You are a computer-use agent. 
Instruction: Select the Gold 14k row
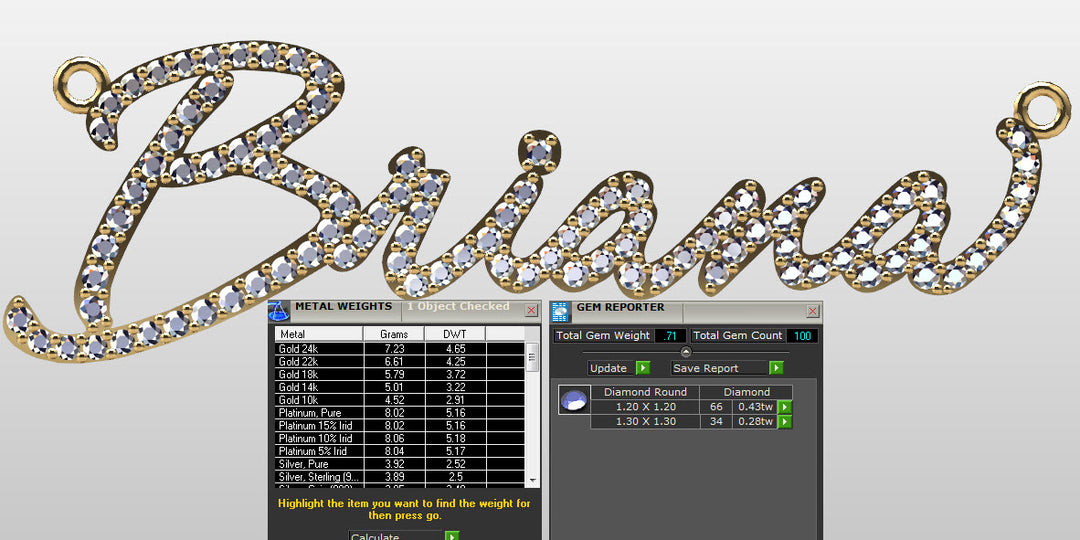tap(399, 387)
